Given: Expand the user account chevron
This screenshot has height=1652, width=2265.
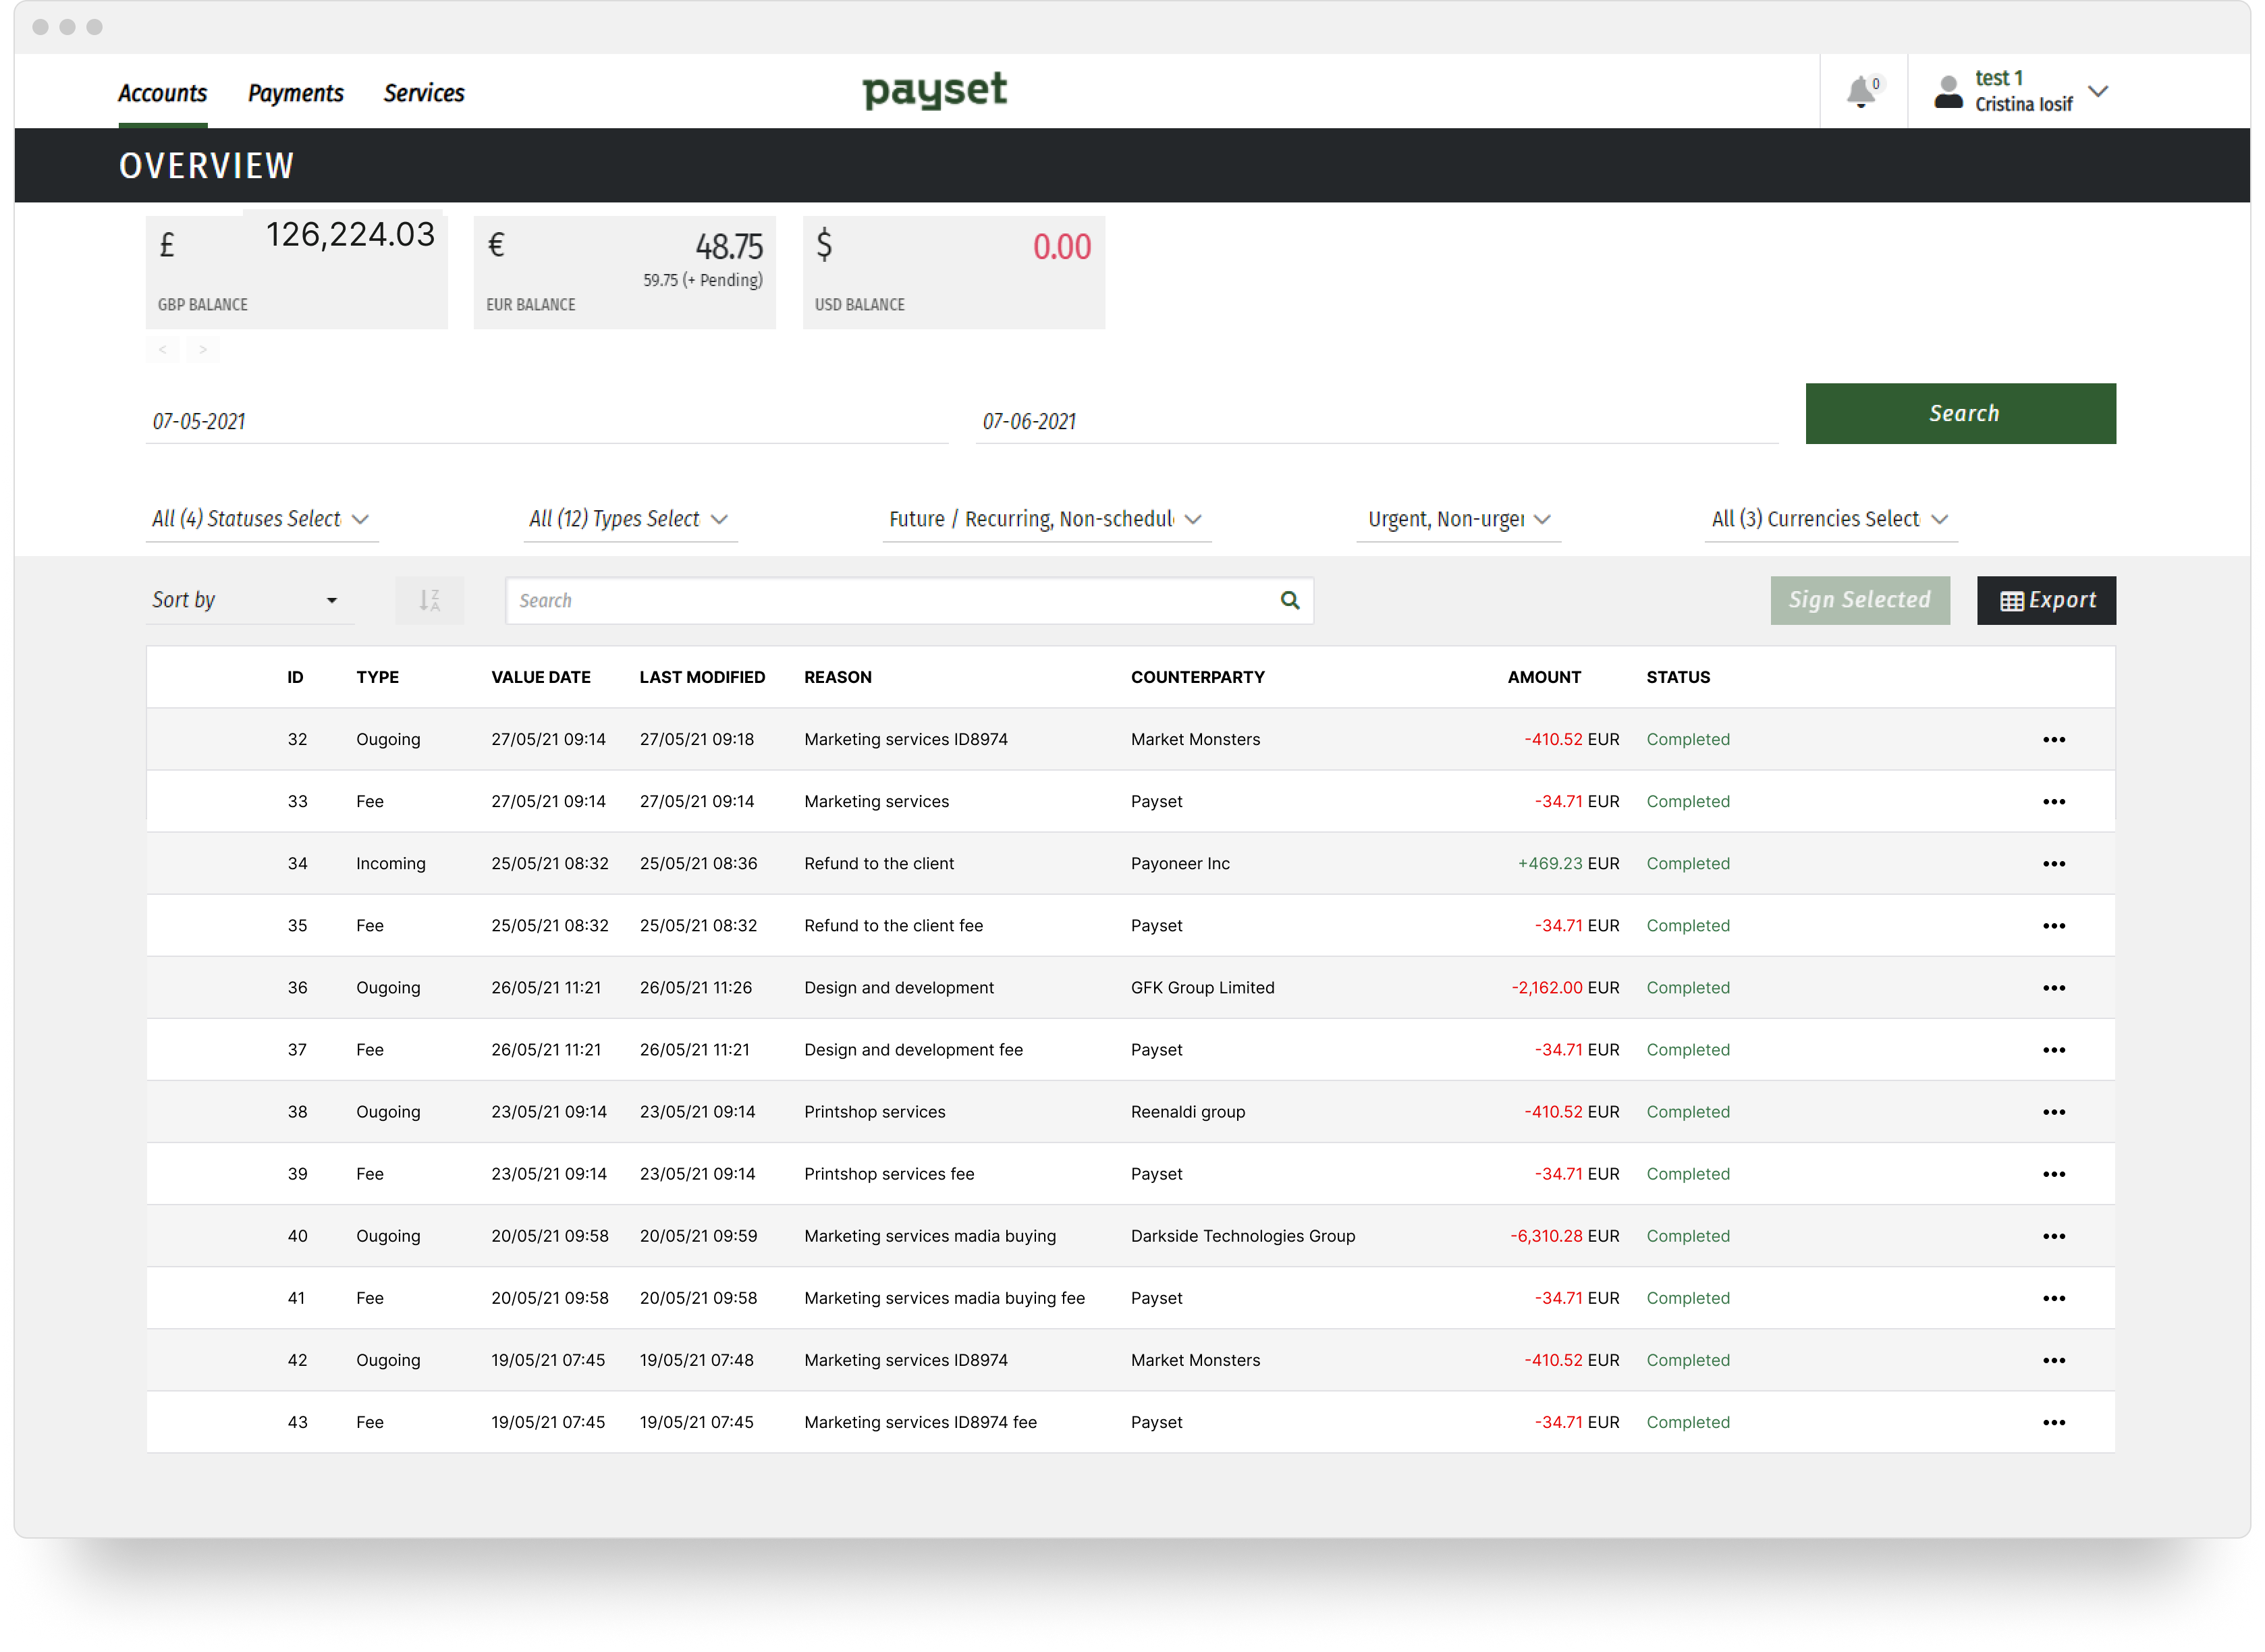Looking at the screenshot, I should (x=2099, y=91).
